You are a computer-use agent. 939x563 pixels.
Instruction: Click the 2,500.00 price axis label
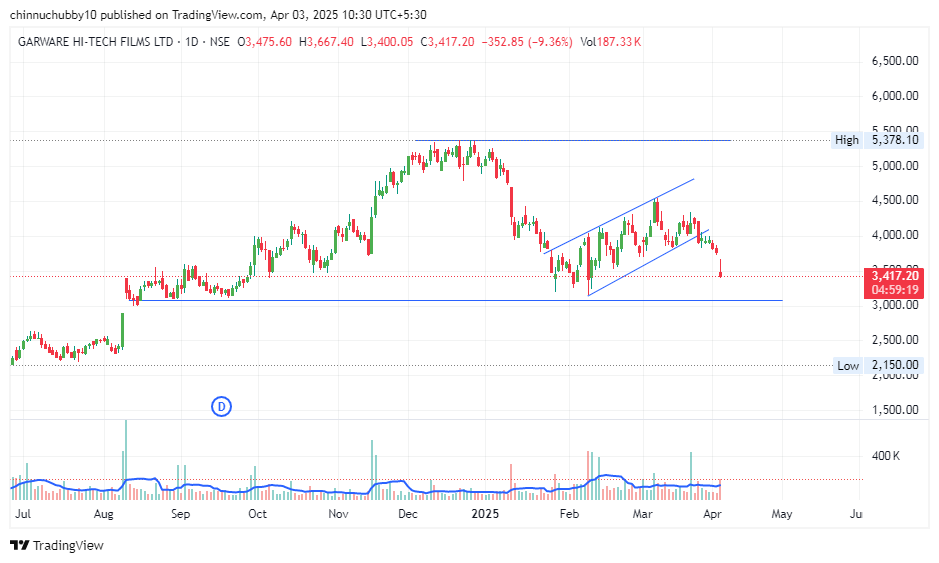[895, 340]
